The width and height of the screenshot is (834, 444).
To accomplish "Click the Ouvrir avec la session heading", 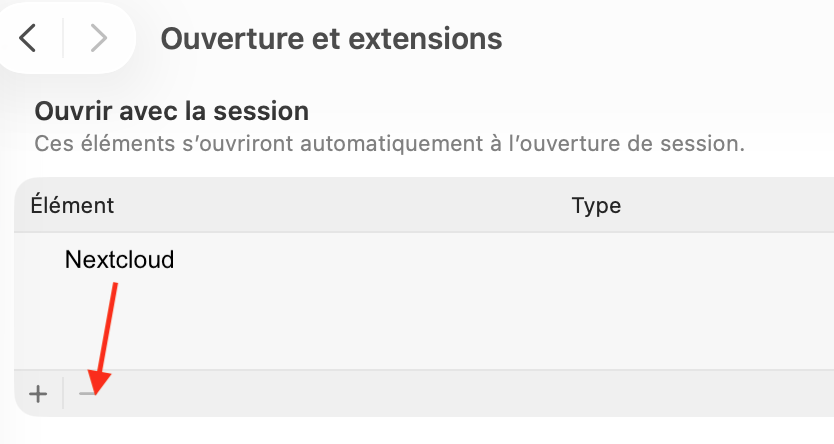I will pyautogui.click(x=171, y=110).
